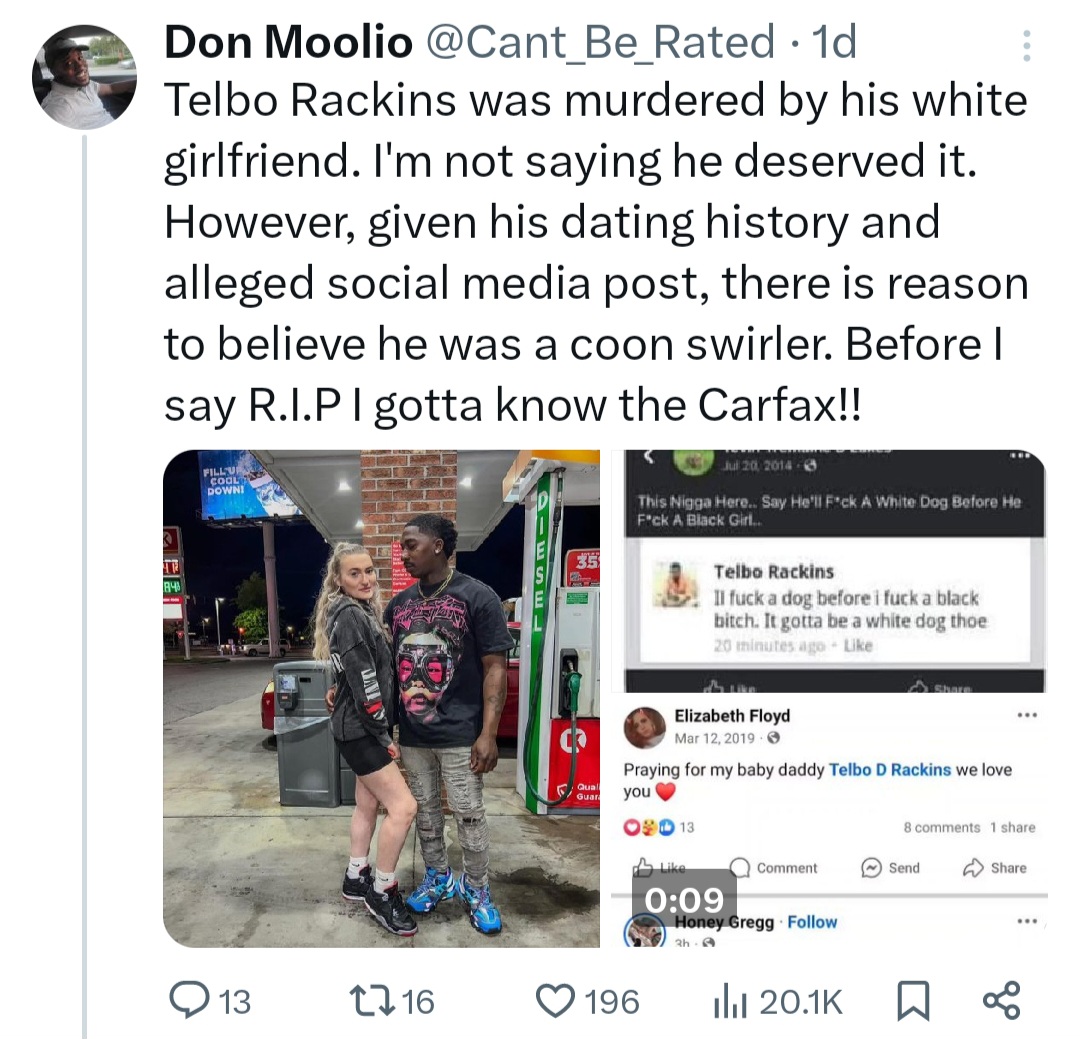Click the back arrow in the dark screenshot
The image size is (1080, 1039).
click(646, 458)
